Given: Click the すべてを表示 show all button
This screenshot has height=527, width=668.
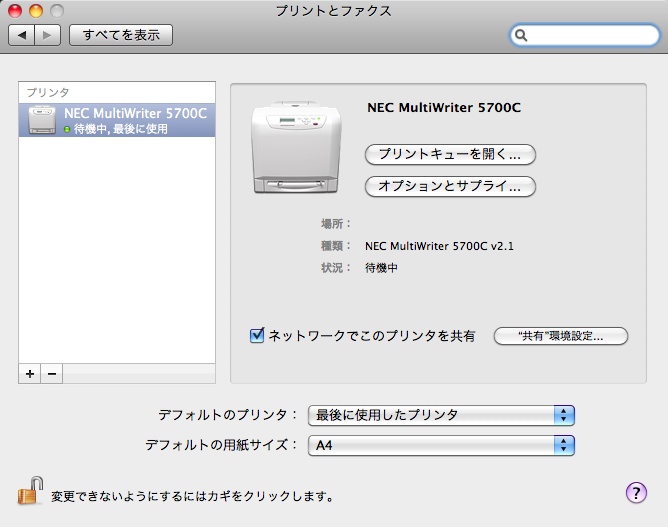Looking at the screenshot, I should click(x=120, y=35).
